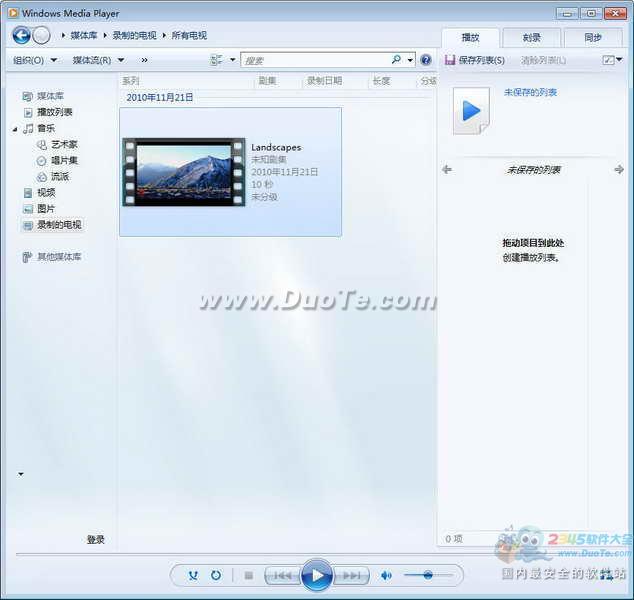Select 视频 in the navigation tree
This screenshot has height=600, width=634.
tap(46, 192)
